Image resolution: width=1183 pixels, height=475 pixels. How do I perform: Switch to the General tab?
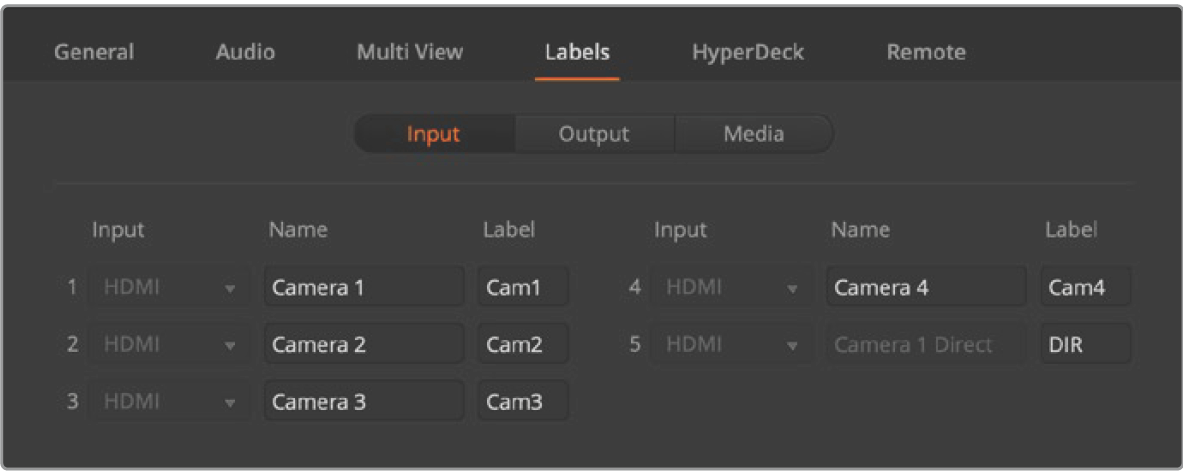coord(93,52)
